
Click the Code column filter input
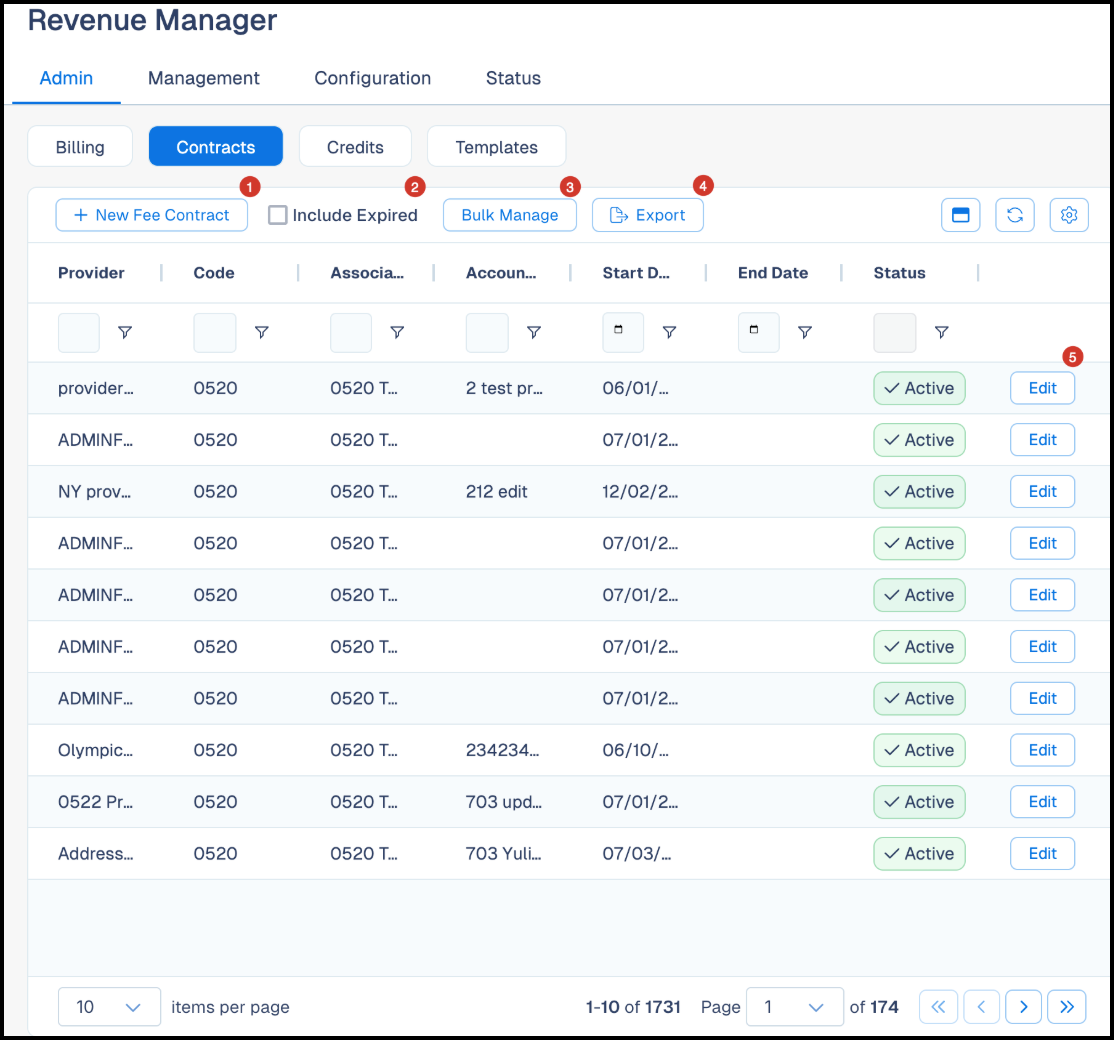point(215,332)
